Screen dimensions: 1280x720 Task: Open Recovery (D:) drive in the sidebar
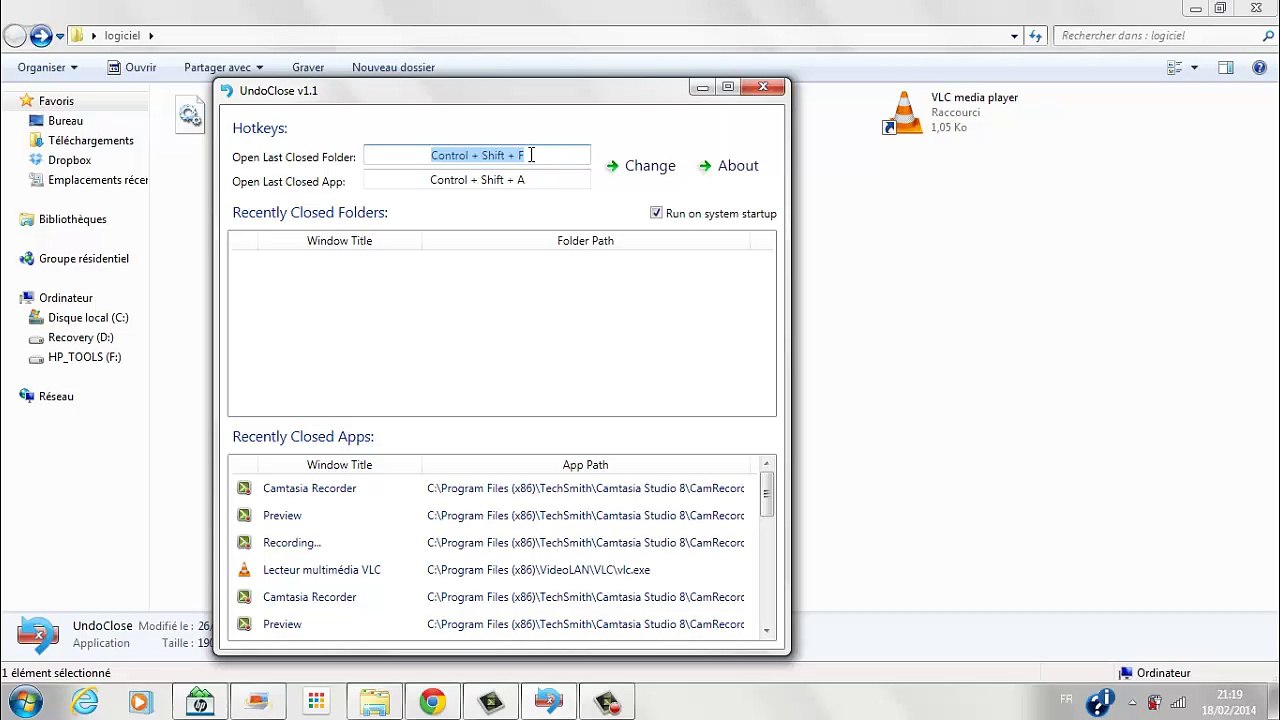coord(80,338)
